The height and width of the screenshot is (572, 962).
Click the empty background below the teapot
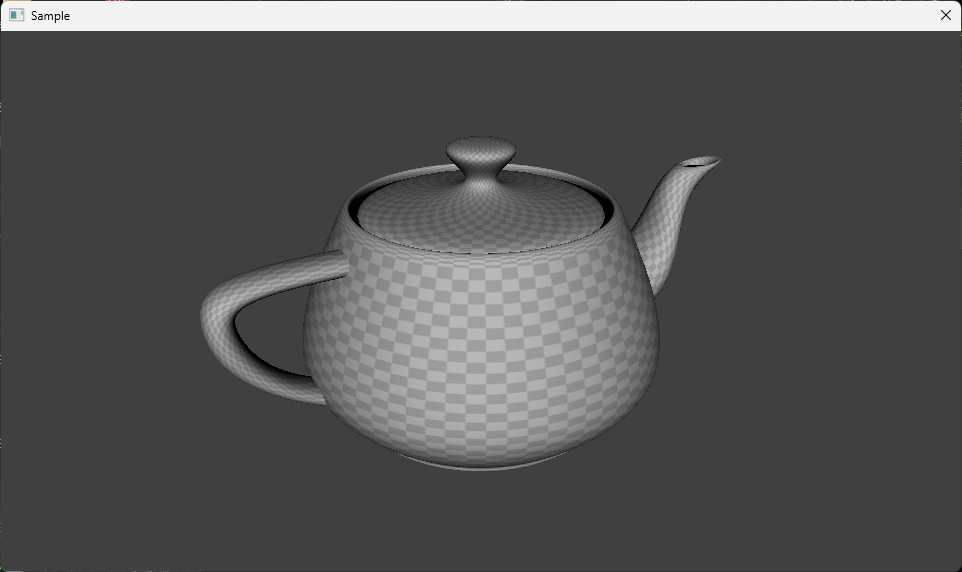click(x=480, y=520)
